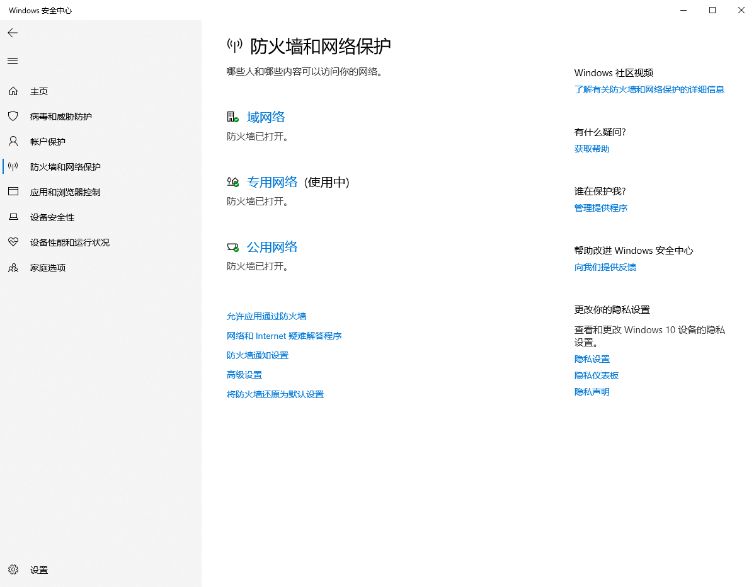Click the antenna icon in the page heading
Viewport: 755px width, 587px height.
(x=234, y=46)
